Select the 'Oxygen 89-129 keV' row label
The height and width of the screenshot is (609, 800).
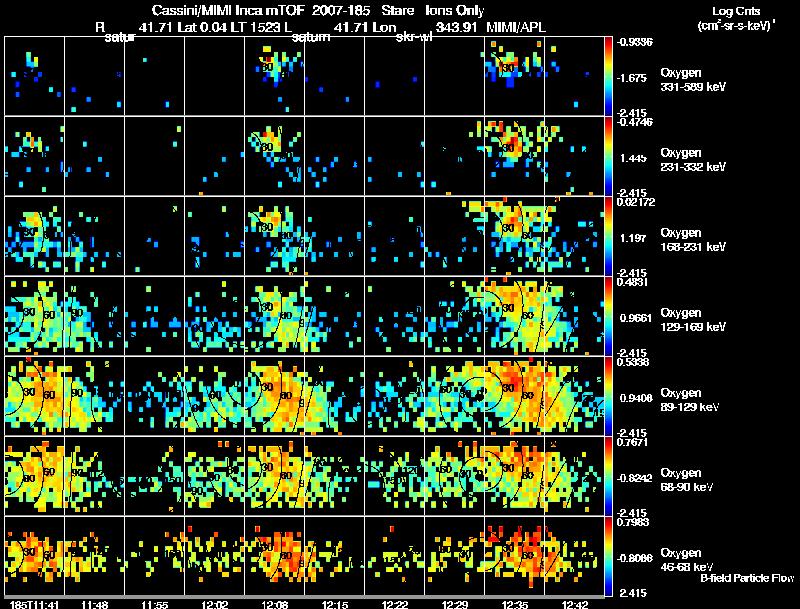click(x=690, y=400)
